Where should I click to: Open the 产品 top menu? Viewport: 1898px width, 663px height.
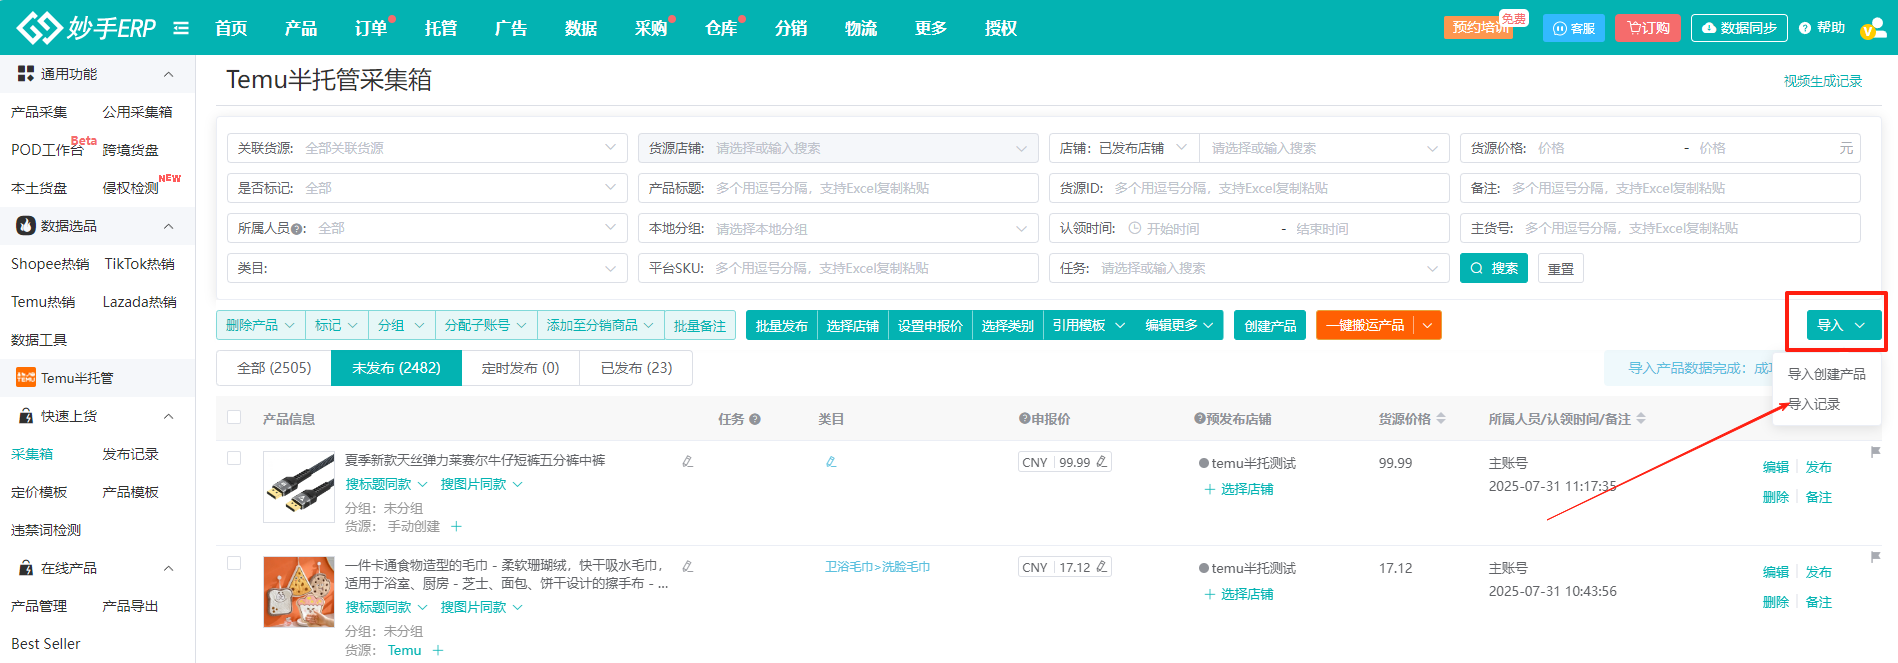coord(300,28)
